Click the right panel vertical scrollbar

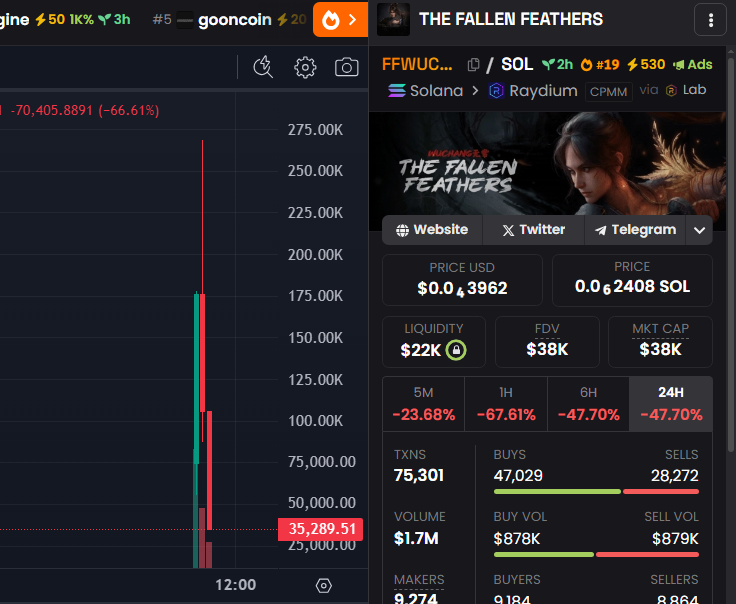[x=731, y=253]
